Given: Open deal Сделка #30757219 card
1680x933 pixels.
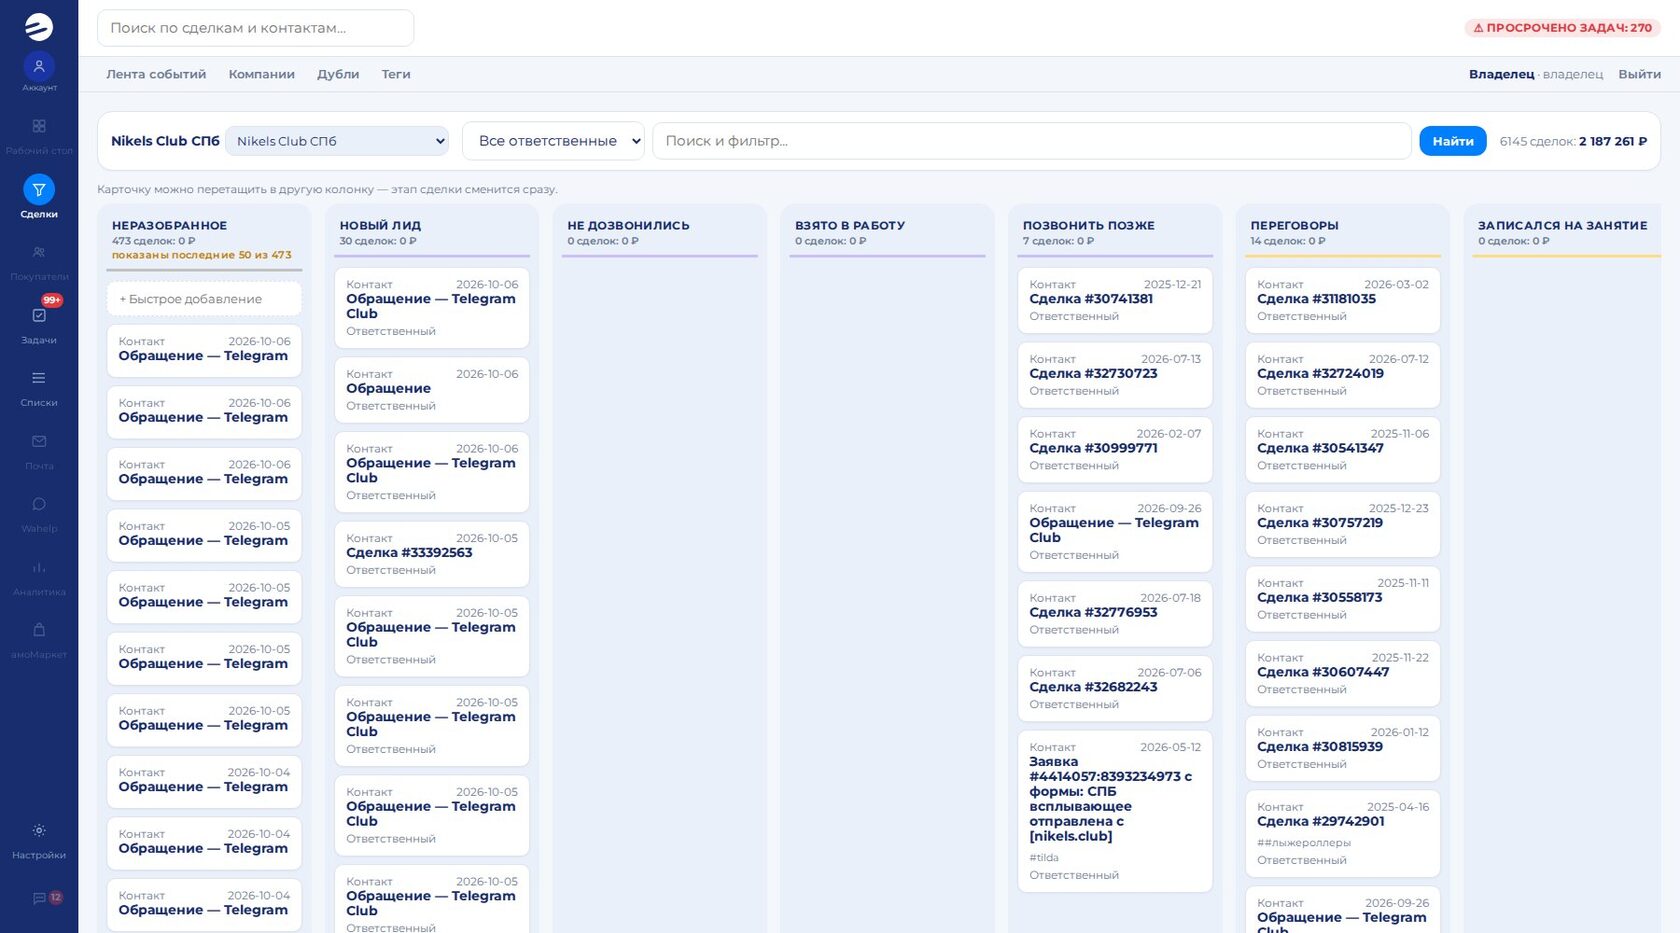Looking at the screenshot, I should 1343,524.
